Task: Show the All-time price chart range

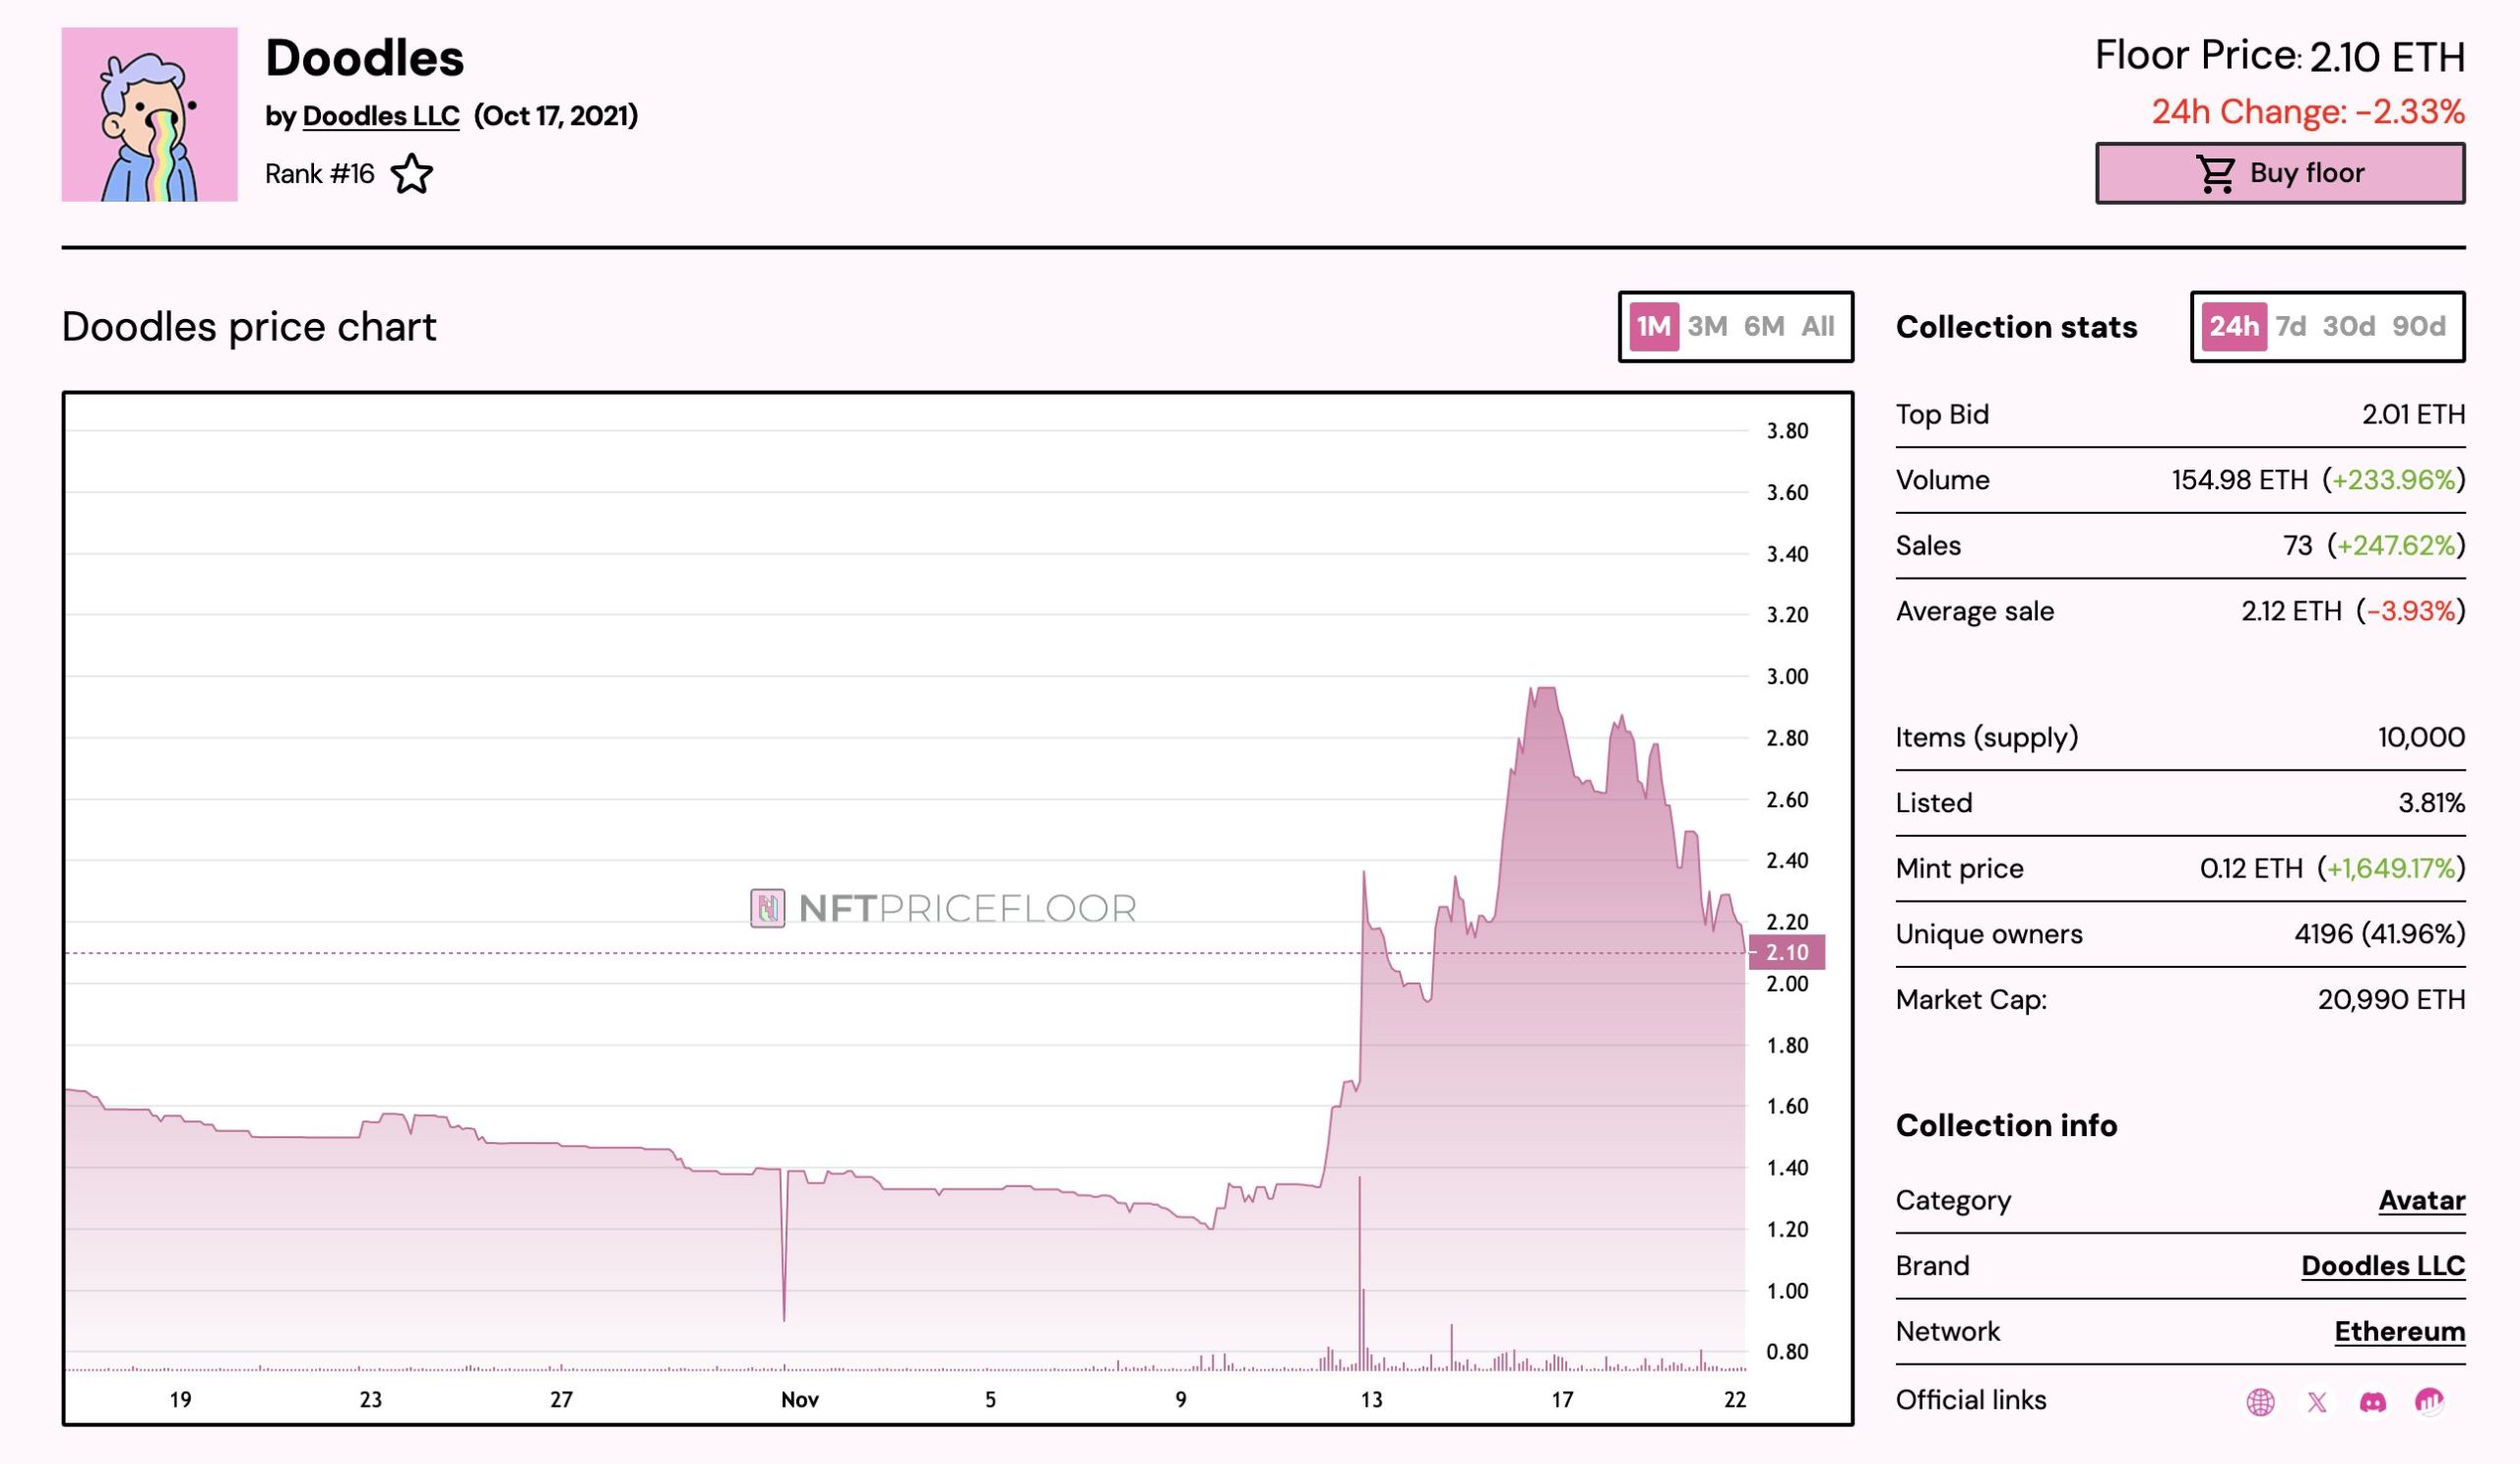Action: [x=1818, y=326]
